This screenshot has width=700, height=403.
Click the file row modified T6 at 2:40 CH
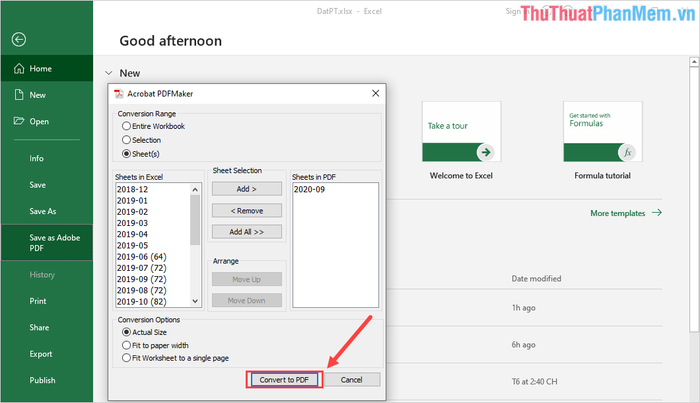[525, 382]
